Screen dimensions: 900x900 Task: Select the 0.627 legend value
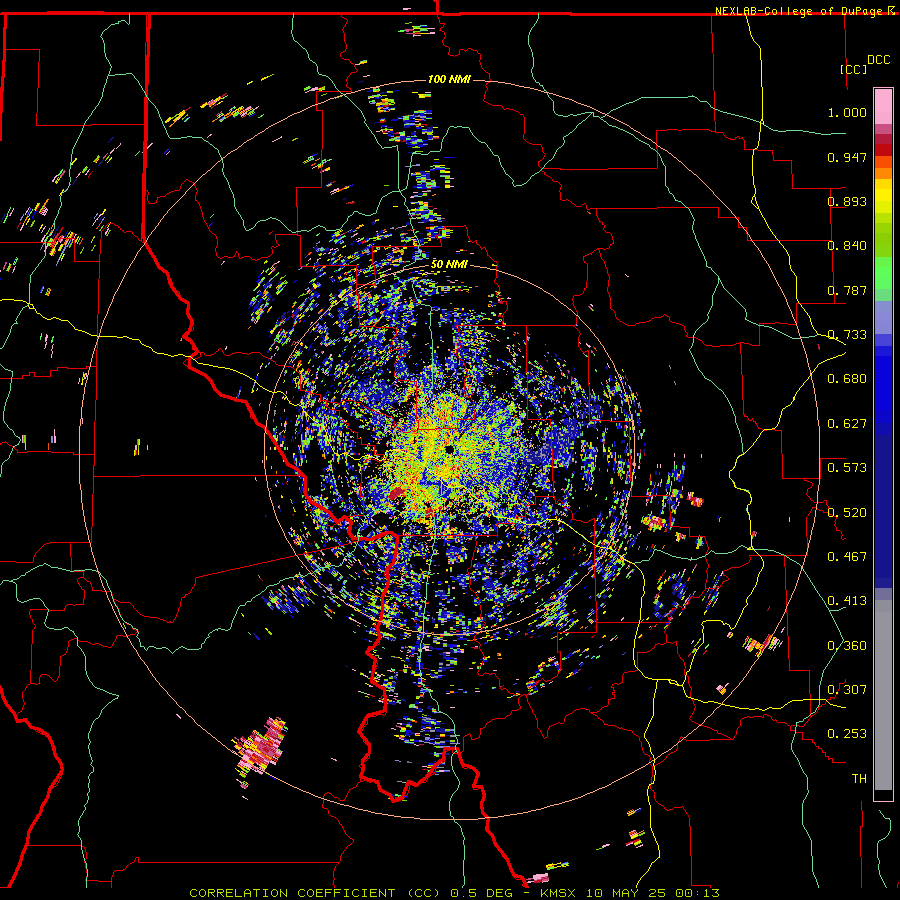point(847,424)
